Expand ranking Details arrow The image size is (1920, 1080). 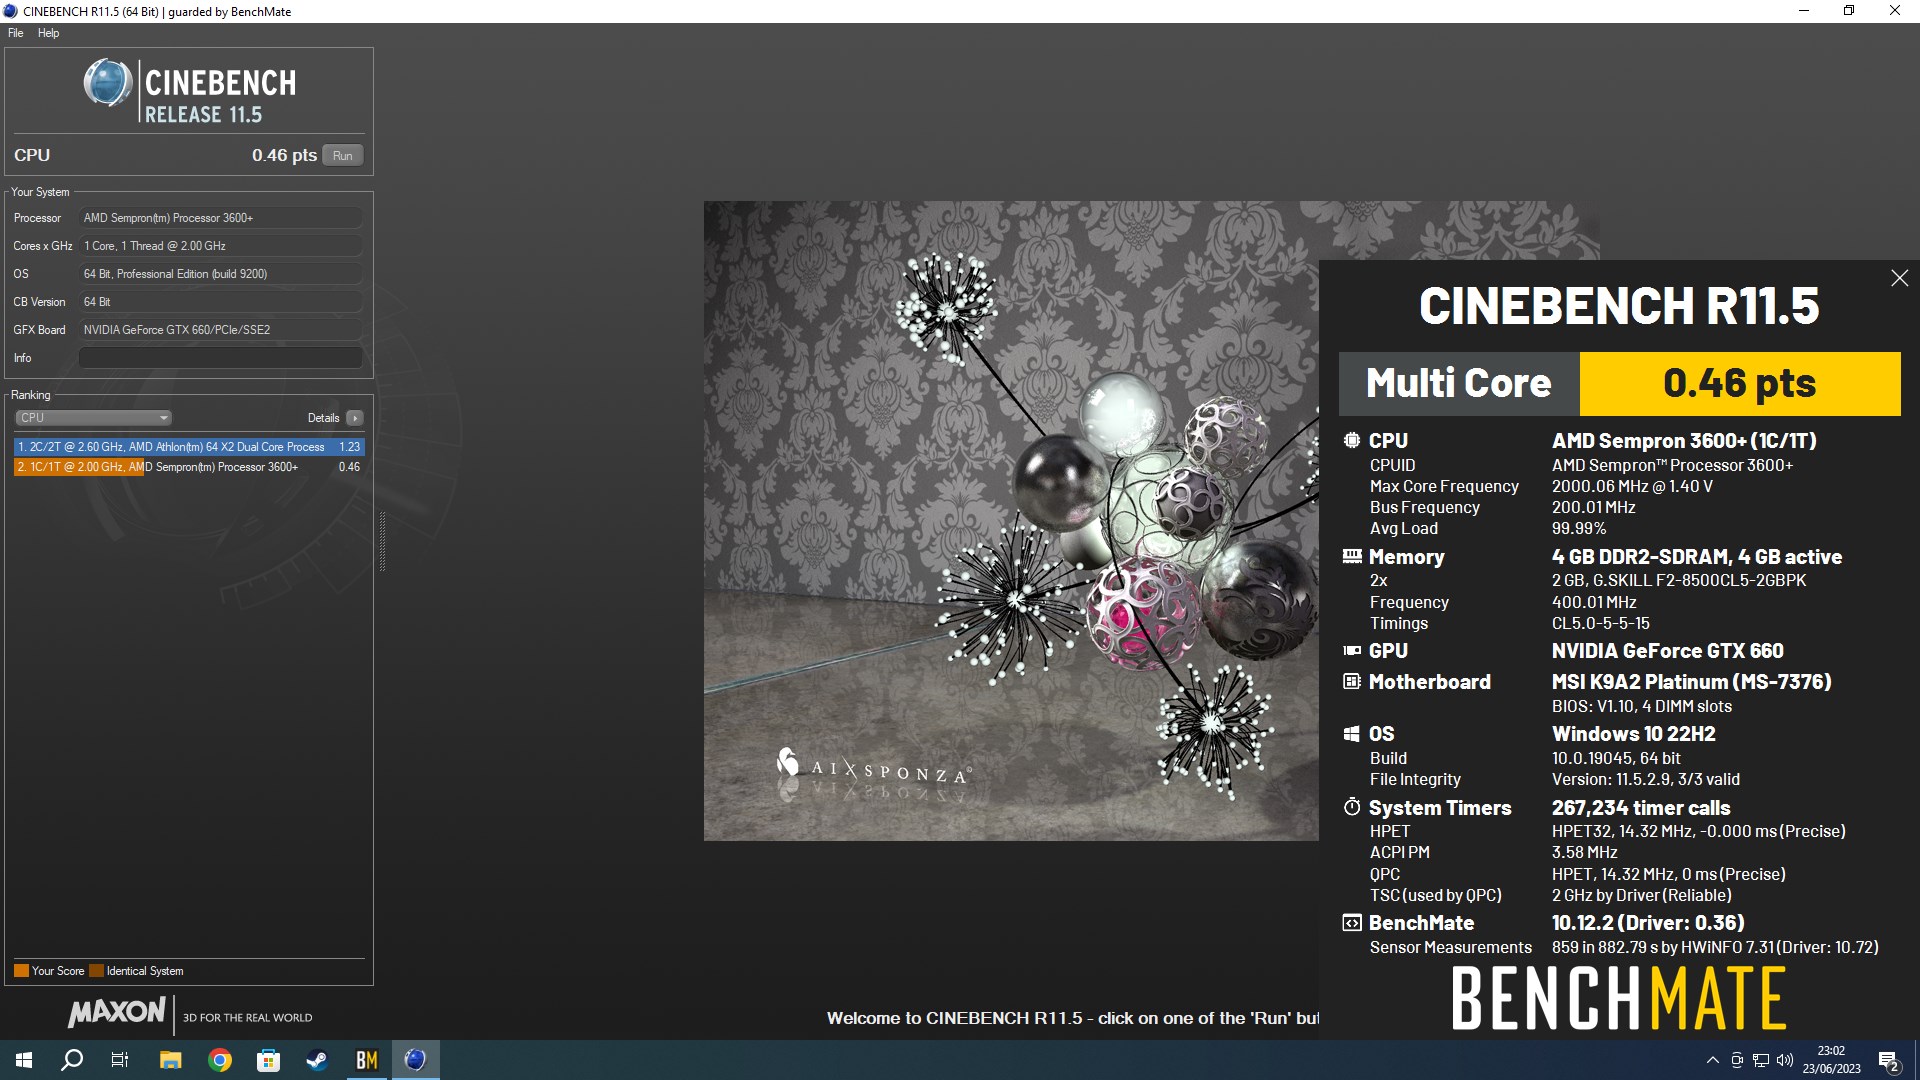355,418
